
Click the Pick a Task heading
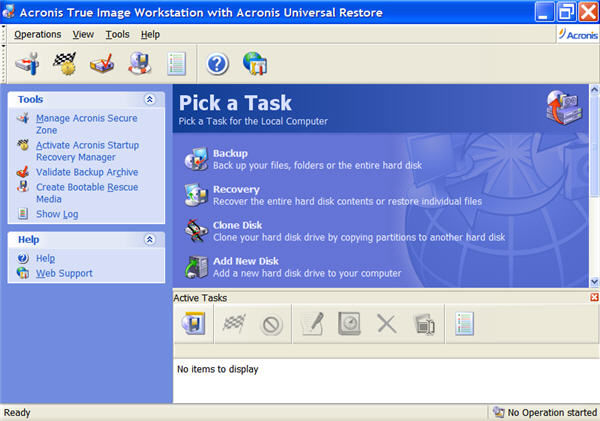click(x=235, y=103)
